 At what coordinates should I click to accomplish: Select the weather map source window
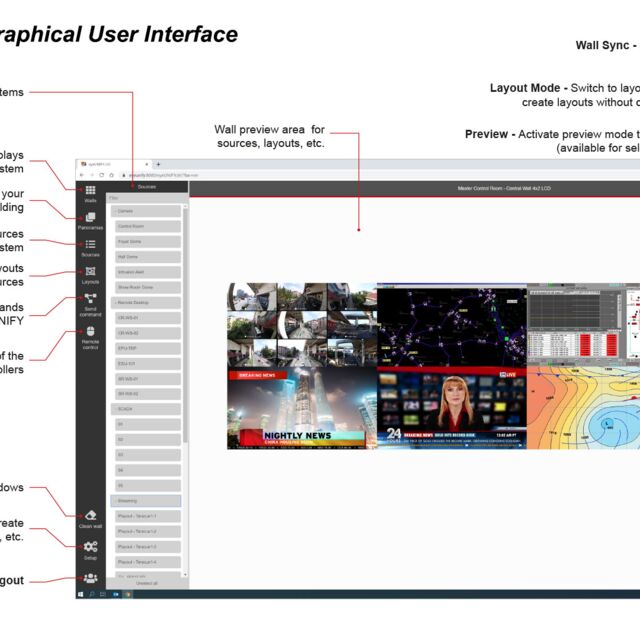pos(582,408)
